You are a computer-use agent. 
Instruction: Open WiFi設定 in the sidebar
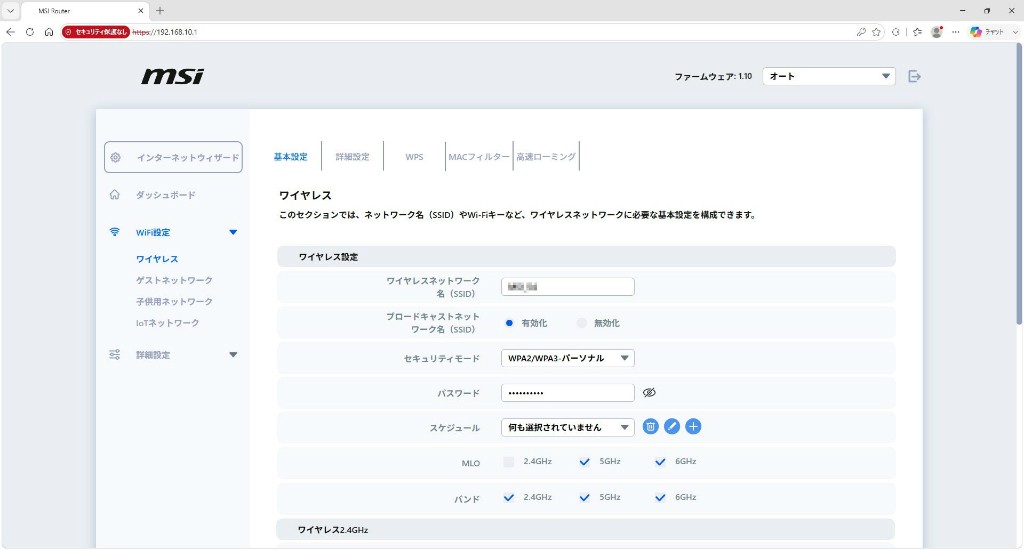click(153, 233)
